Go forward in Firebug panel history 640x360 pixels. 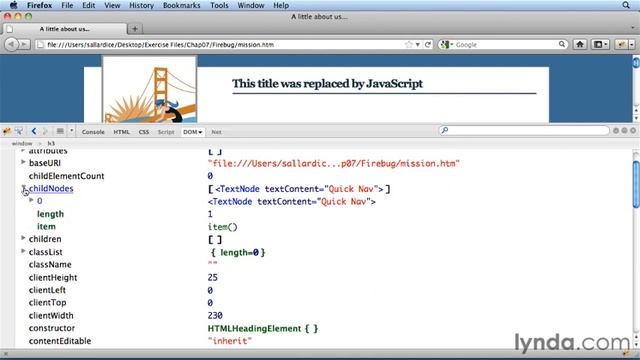click(x=45, y=131)
